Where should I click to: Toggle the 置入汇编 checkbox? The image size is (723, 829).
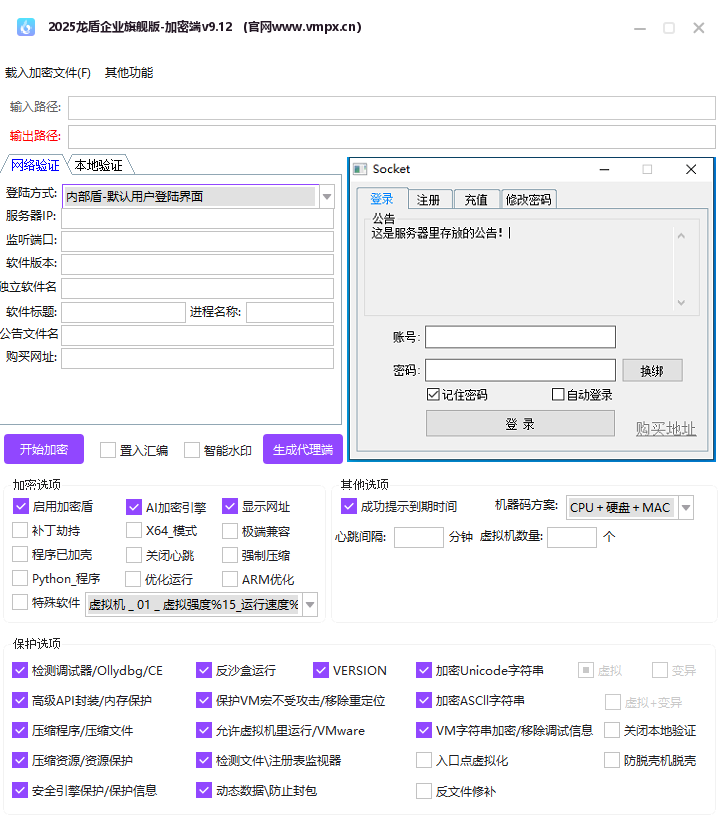click(x=108, y=450)
